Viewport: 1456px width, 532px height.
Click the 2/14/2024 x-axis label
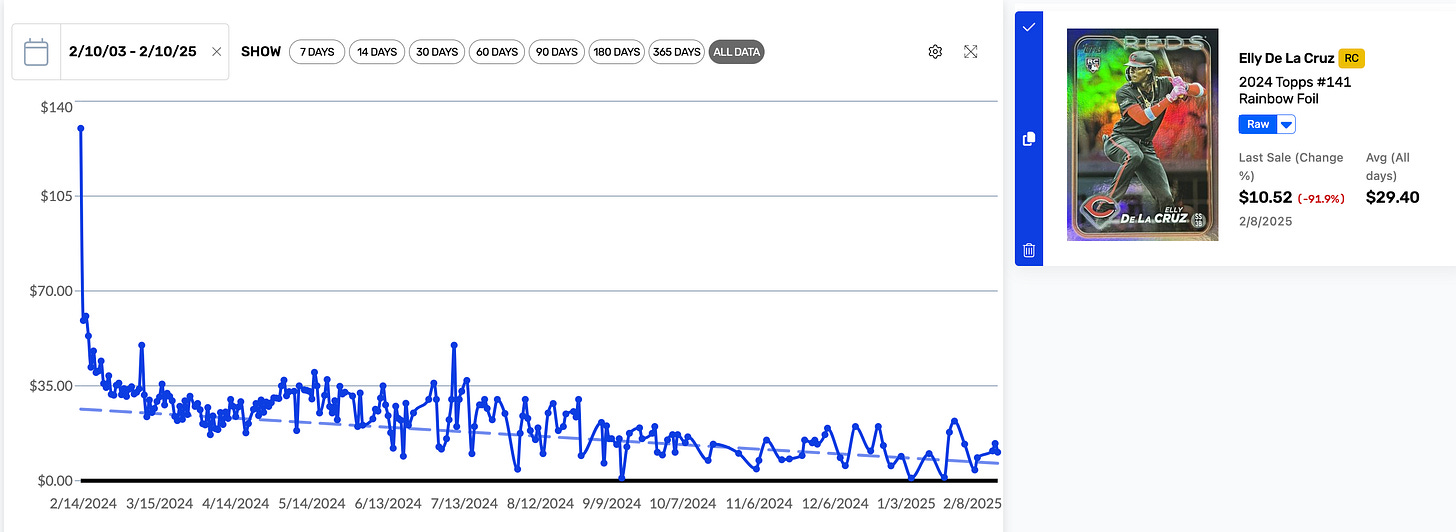click(x=82, y=504)
